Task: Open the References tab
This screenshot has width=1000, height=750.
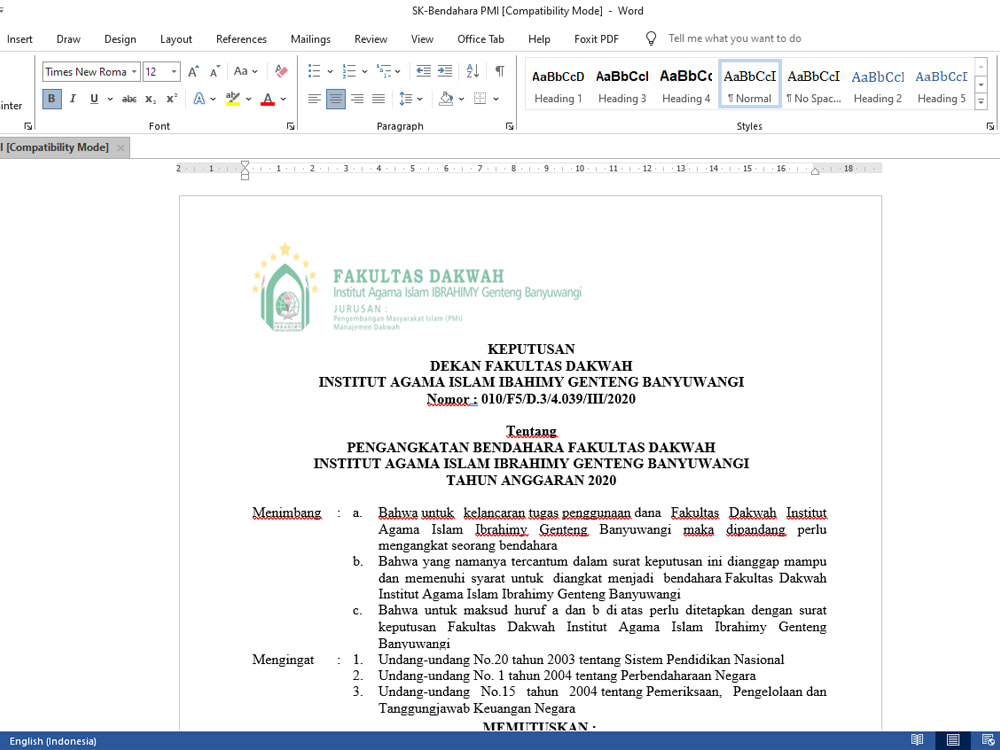Action: (x=241, y=39)
